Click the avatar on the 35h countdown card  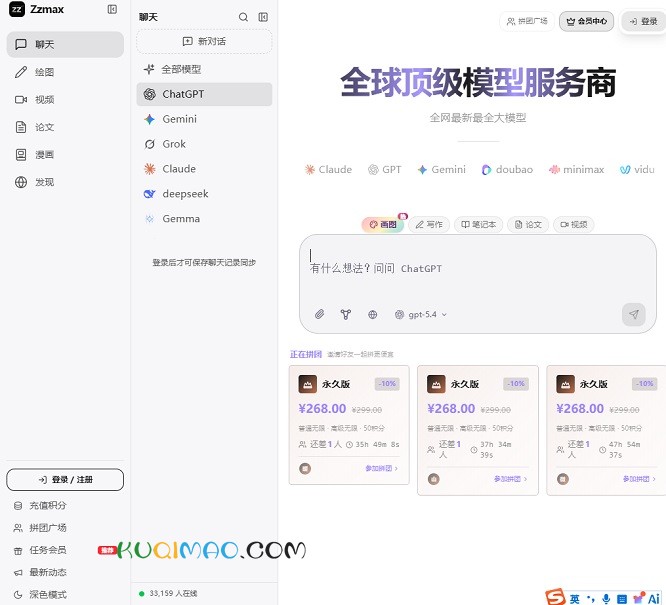[x=305, y=468]
